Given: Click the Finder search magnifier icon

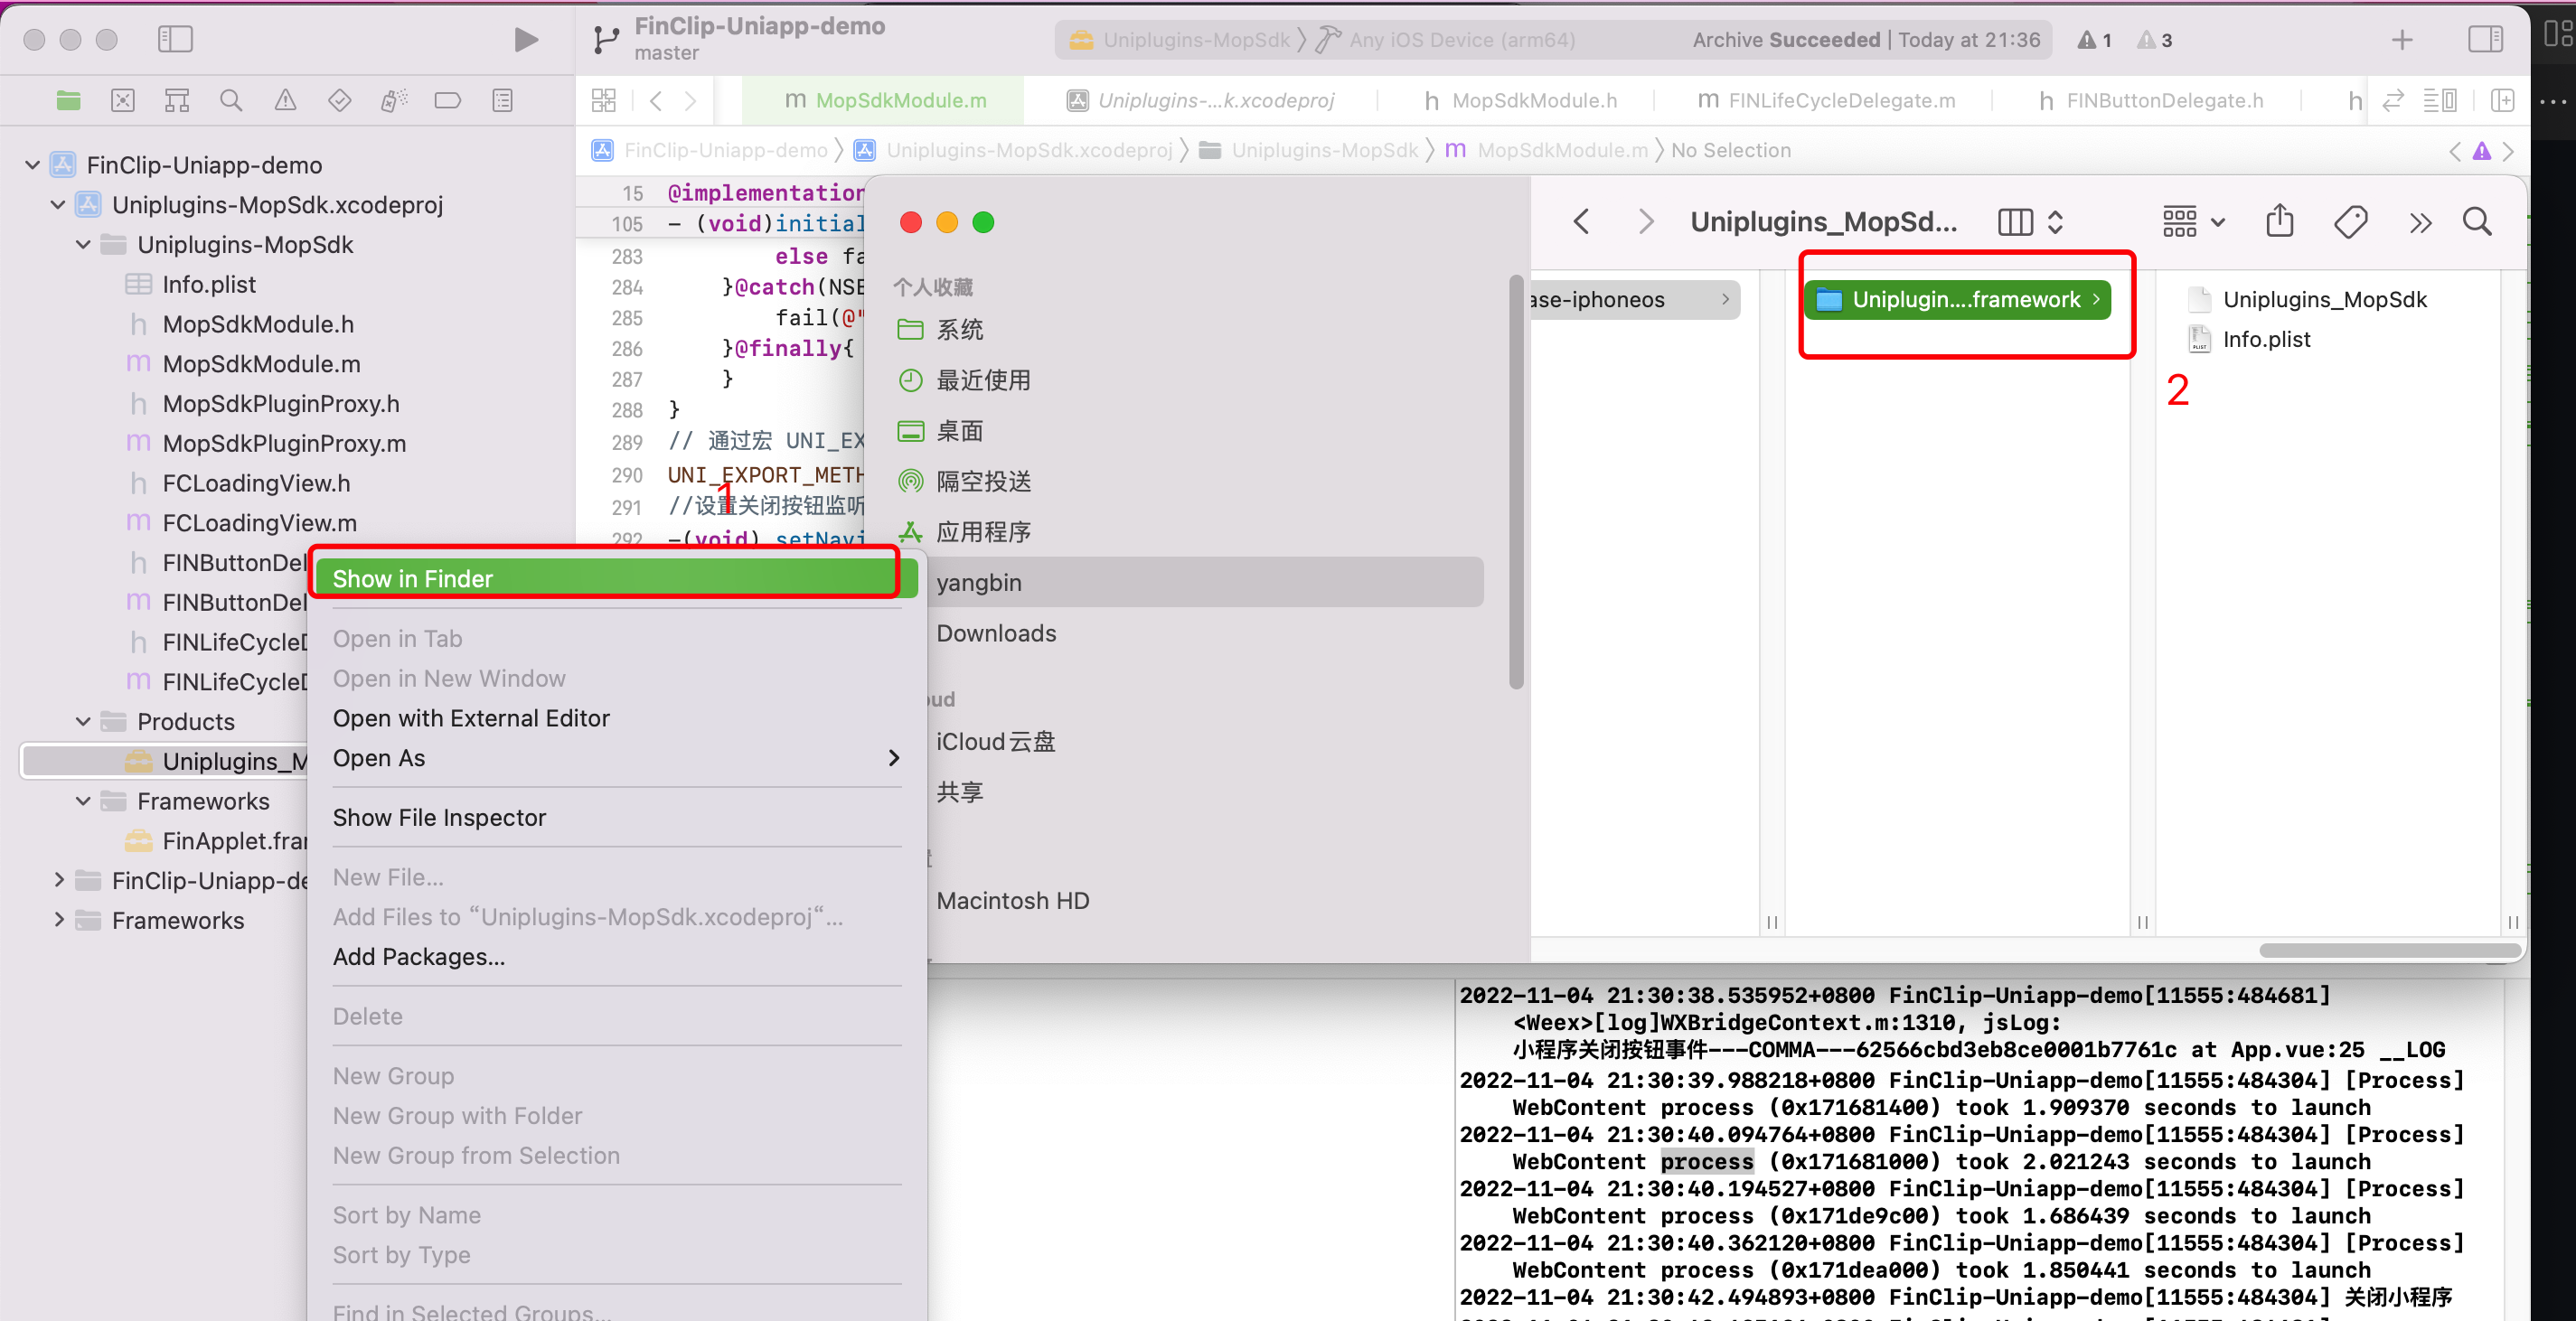Looking at the screenshot, I should tap(2477, 221).
